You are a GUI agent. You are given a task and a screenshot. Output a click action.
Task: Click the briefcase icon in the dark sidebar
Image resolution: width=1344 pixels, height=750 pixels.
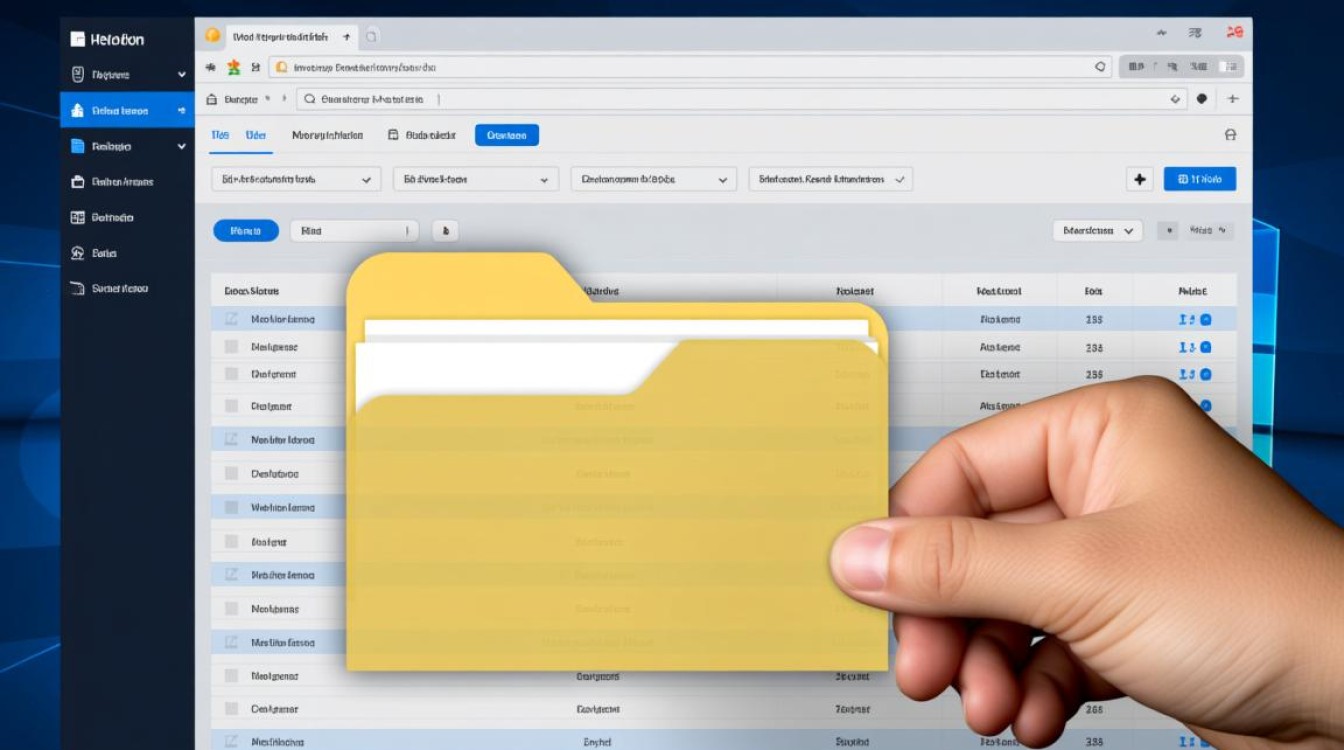pos(78,182)
